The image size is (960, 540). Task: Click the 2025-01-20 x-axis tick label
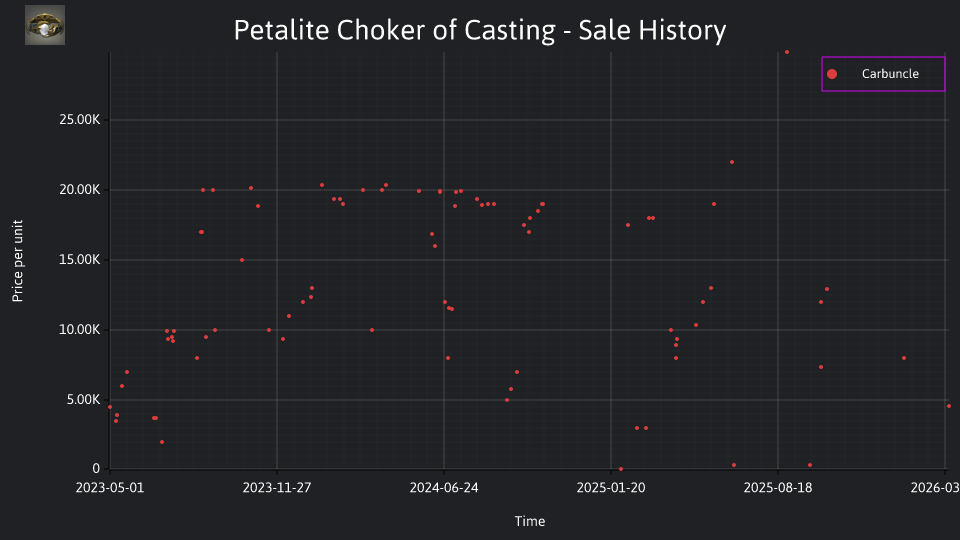(x=611, y=487)
